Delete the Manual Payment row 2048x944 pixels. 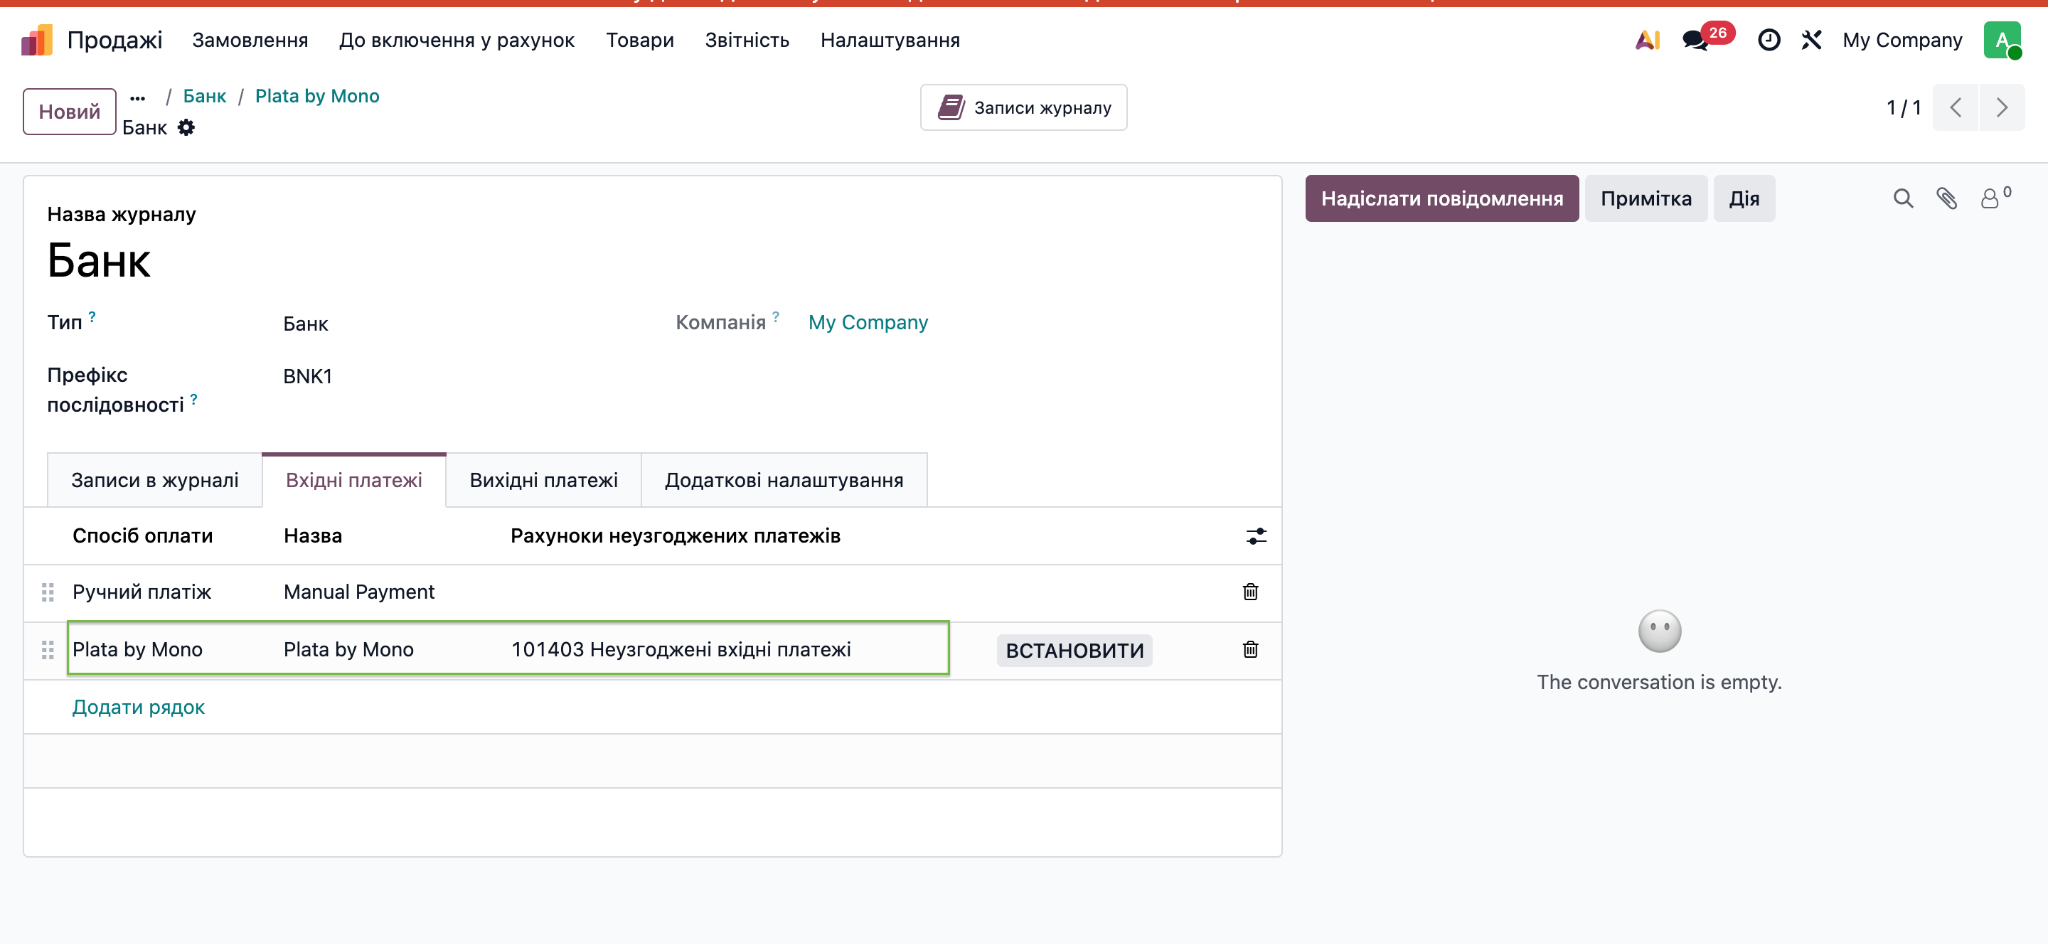point(1250,592)
